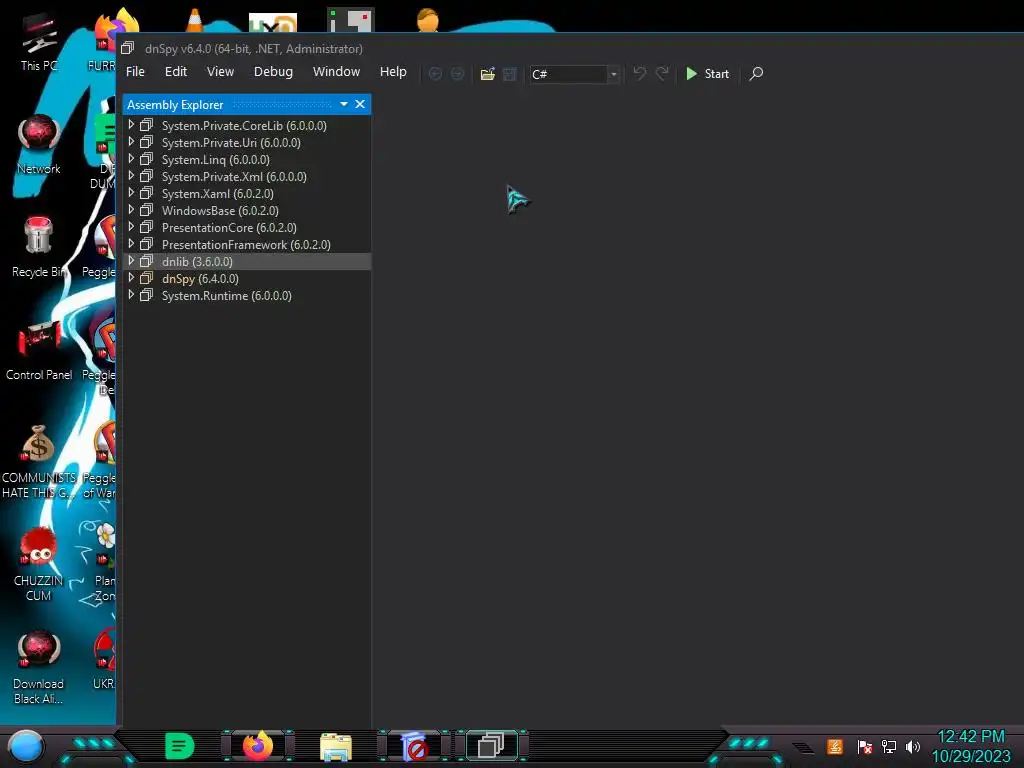Select dnSpy (6.4.0.0) assembly
The height and width of the screenshot is (768, 1024).
pyautogui.click(x=200, y=278)
